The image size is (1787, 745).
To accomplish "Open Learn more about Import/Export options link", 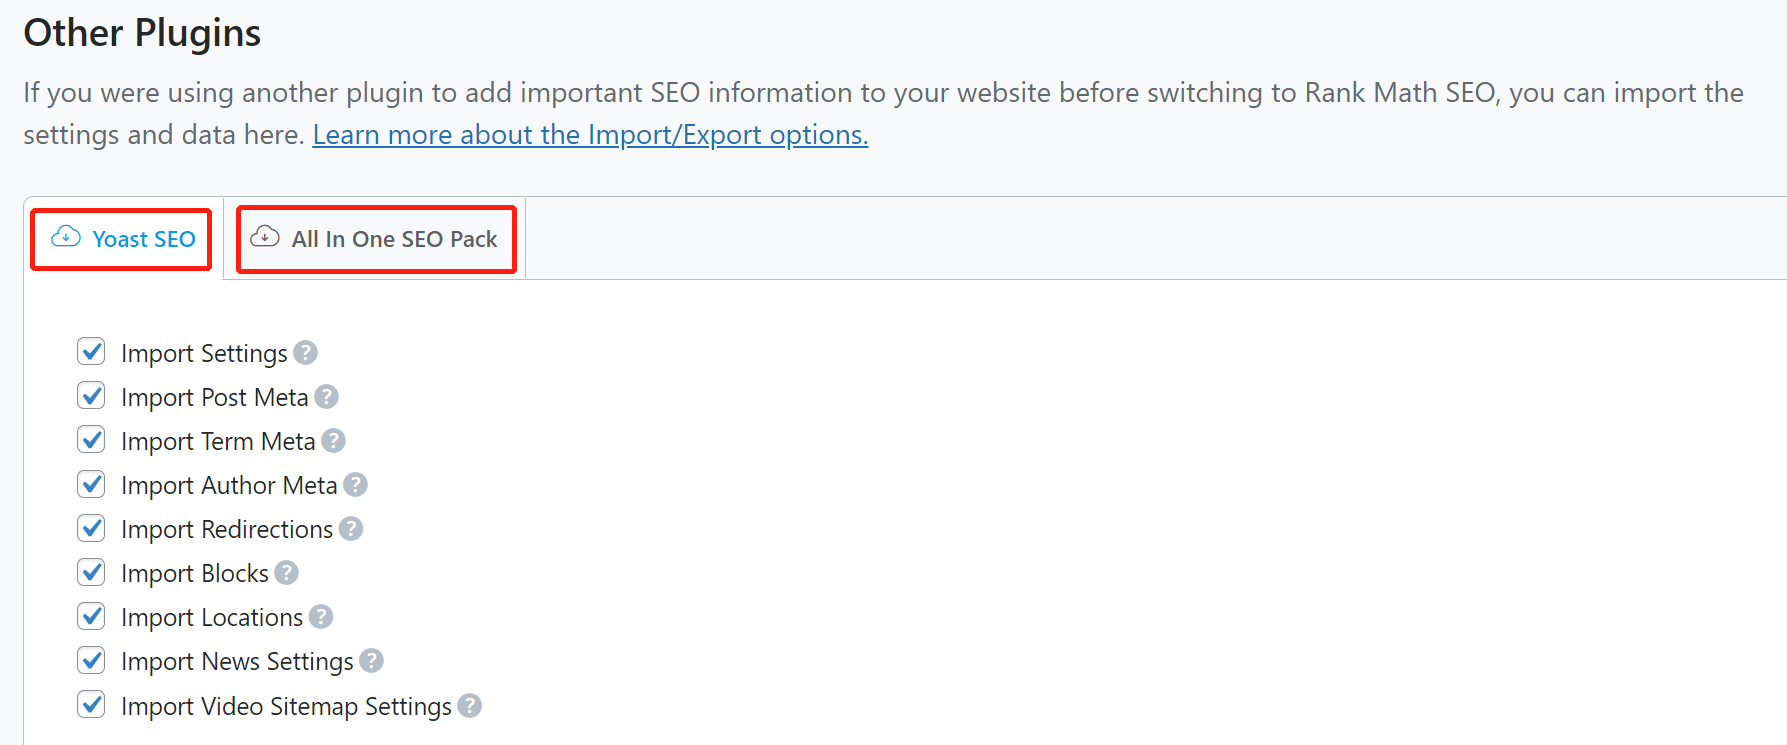I will click(590, 135).
